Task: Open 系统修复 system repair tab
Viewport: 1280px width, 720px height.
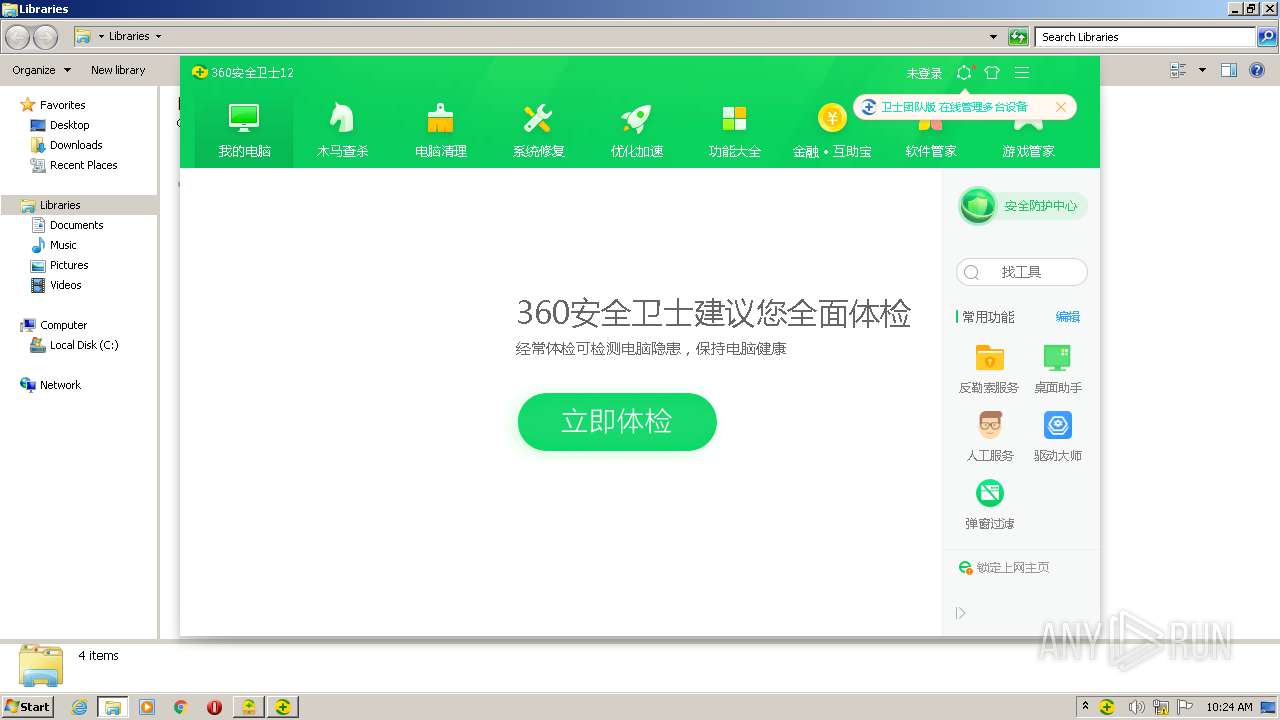Action: pos(538,131)
